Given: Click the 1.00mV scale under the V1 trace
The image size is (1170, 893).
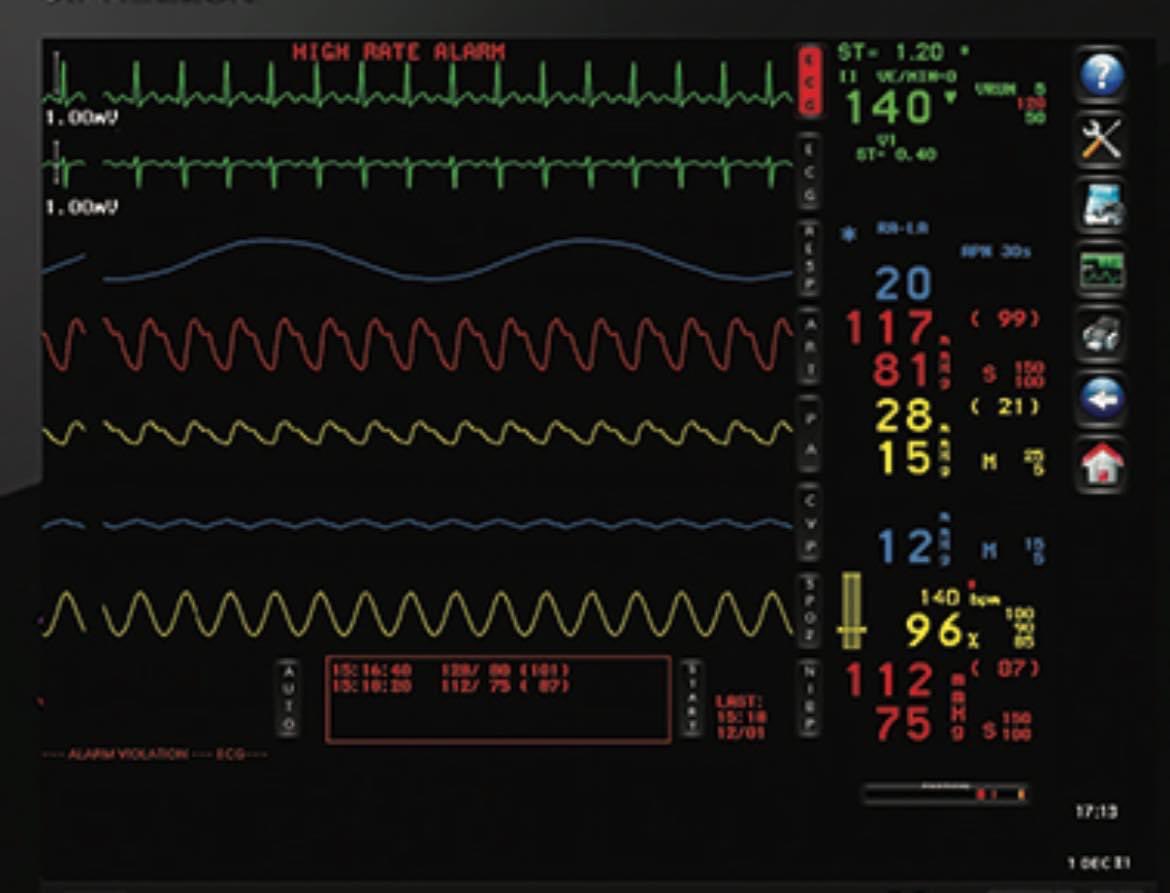Looking at the screenshot, I should click(81, 207).
